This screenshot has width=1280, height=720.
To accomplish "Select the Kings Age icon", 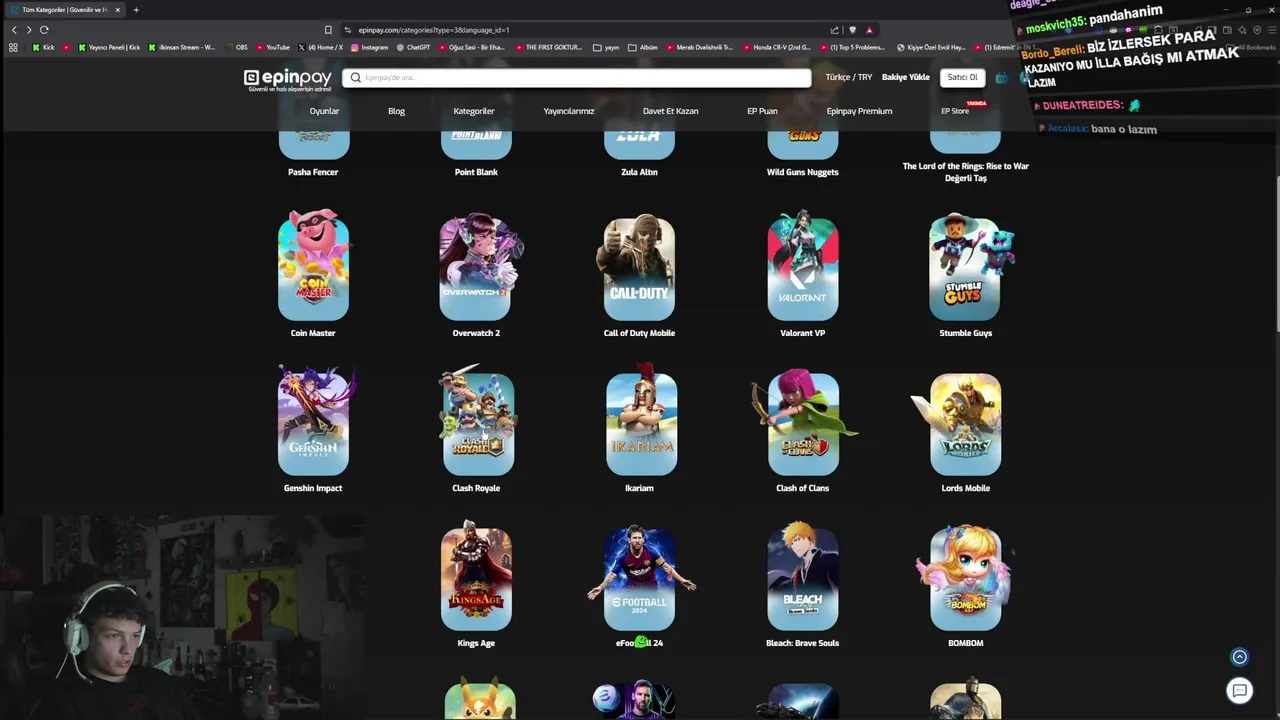I will pos(477,576).
